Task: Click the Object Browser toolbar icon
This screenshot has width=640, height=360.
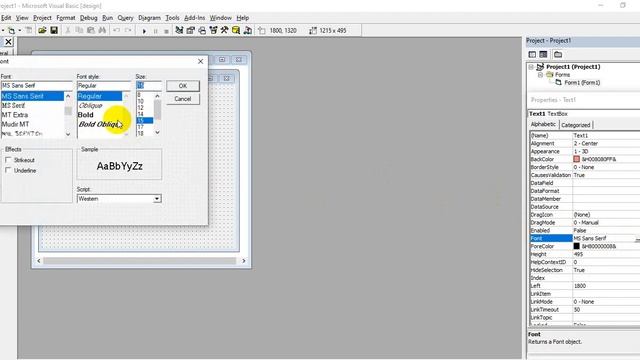Action: point(213,30)
